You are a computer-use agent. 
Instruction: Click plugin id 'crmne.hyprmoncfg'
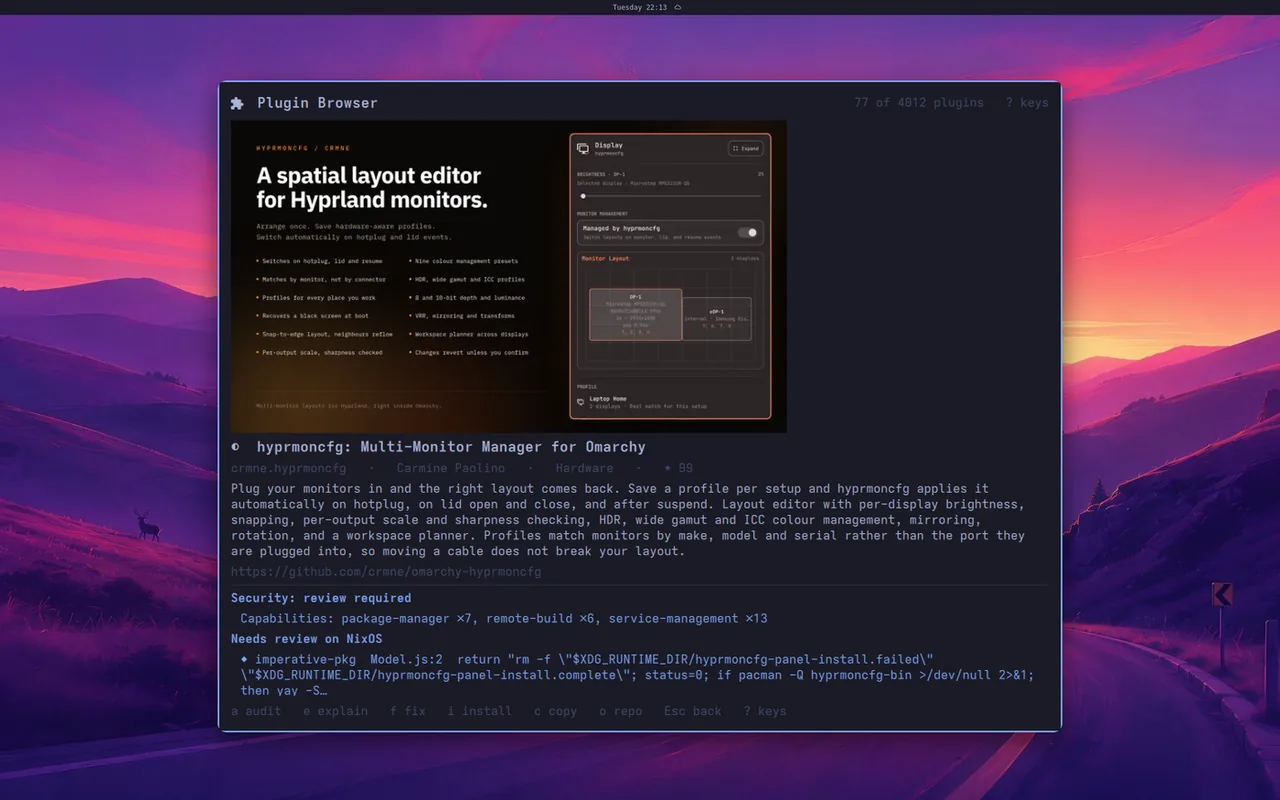[289, 468]
